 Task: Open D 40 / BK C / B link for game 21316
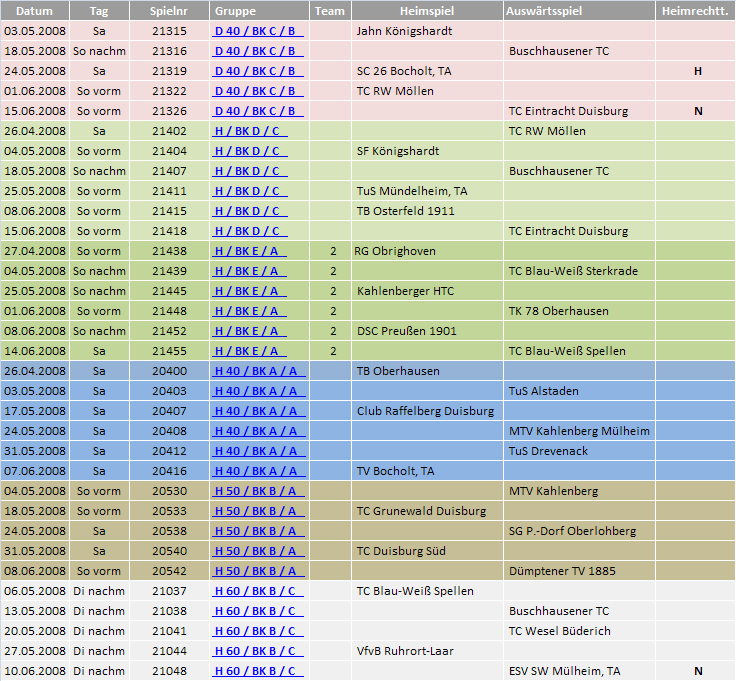pyautogui.click(x=259, y=51)
